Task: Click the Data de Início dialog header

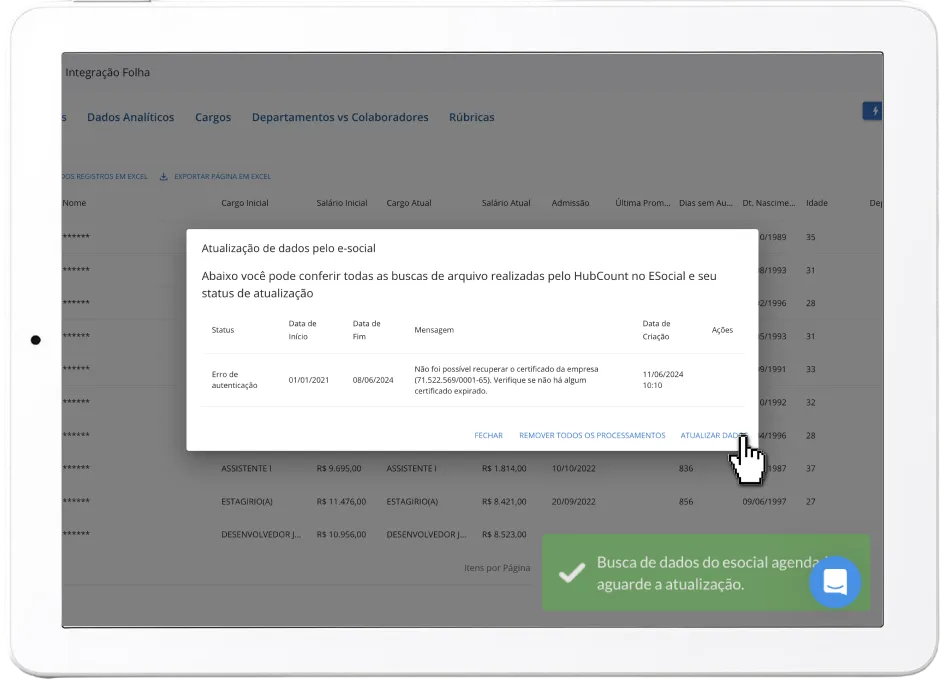Action: click(302, 330)
